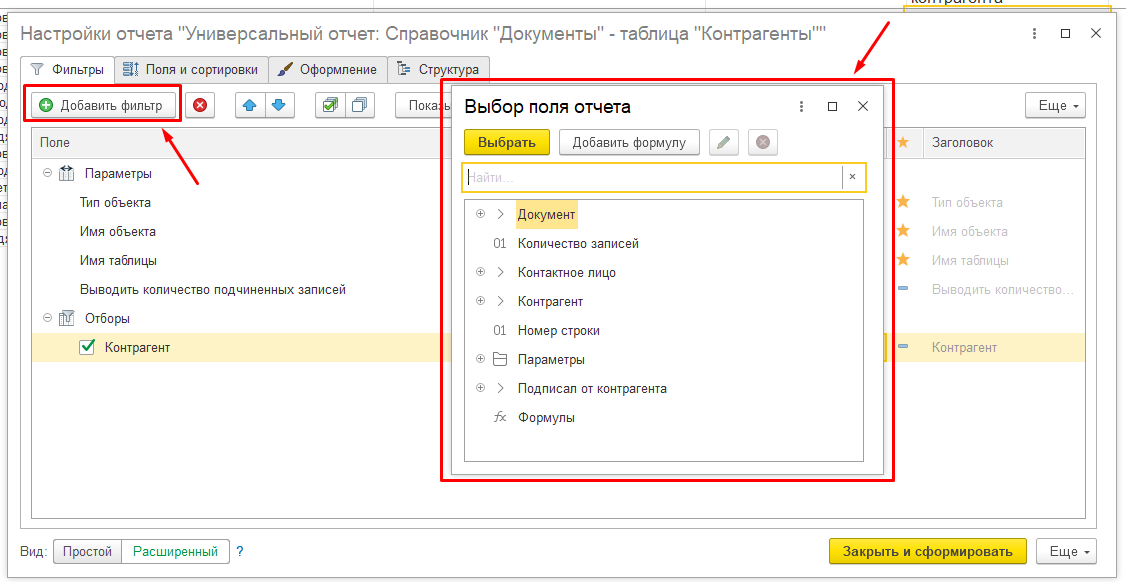Viewport: 1126px width, 582px height.
Task: Uncheck all filters icon
Action: coord(360,106)
